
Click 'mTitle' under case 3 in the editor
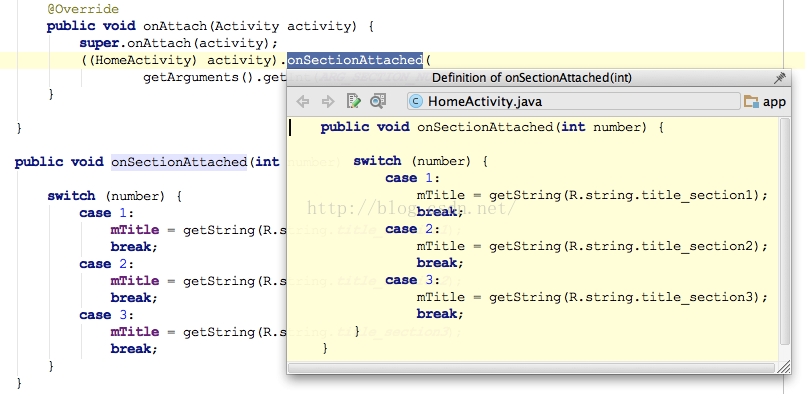pos(135,332)
